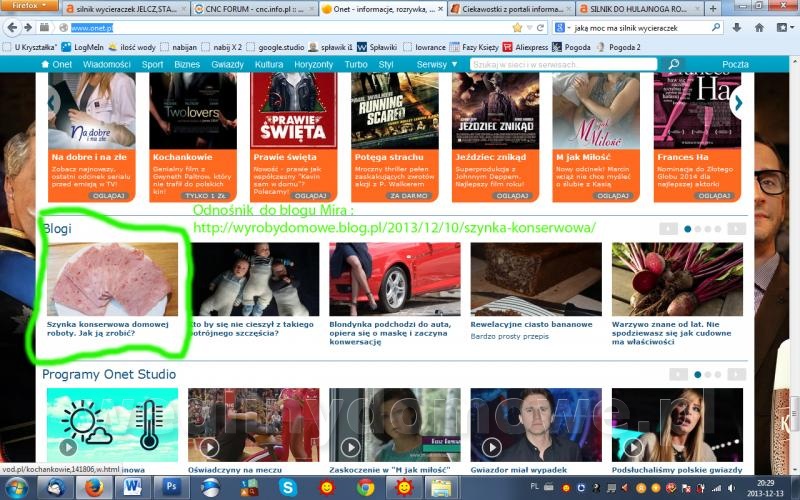Viewport: 800px width, 500px height.
Task: Switch to the silnik wycieraczek JELCZ tab
Action: [x=126, y=9]
